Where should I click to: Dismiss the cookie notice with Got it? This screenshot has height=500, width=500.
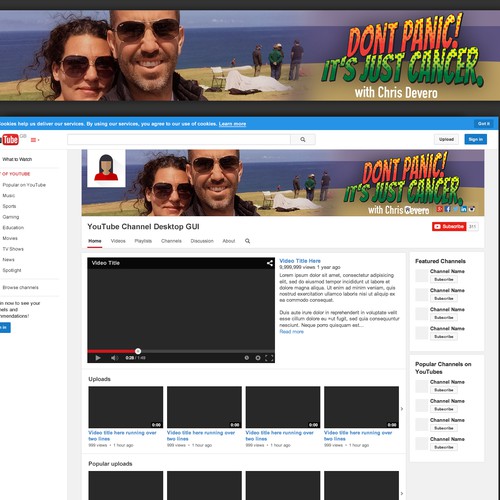484,124
